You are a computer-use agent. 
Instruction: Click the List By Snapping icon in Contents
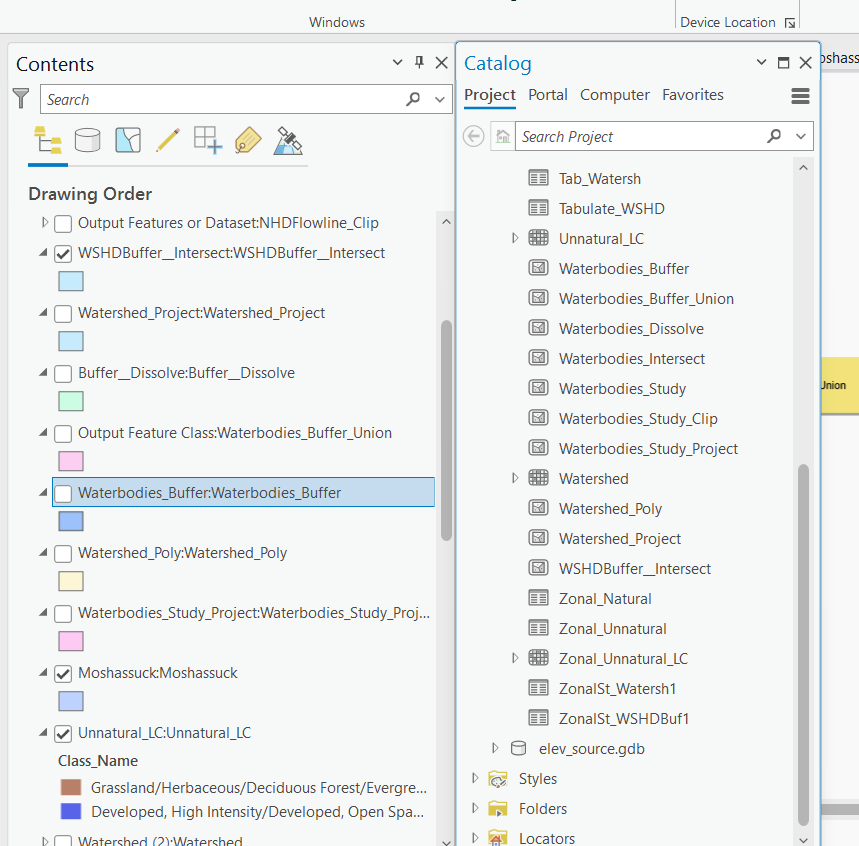[x=207, y=140]
